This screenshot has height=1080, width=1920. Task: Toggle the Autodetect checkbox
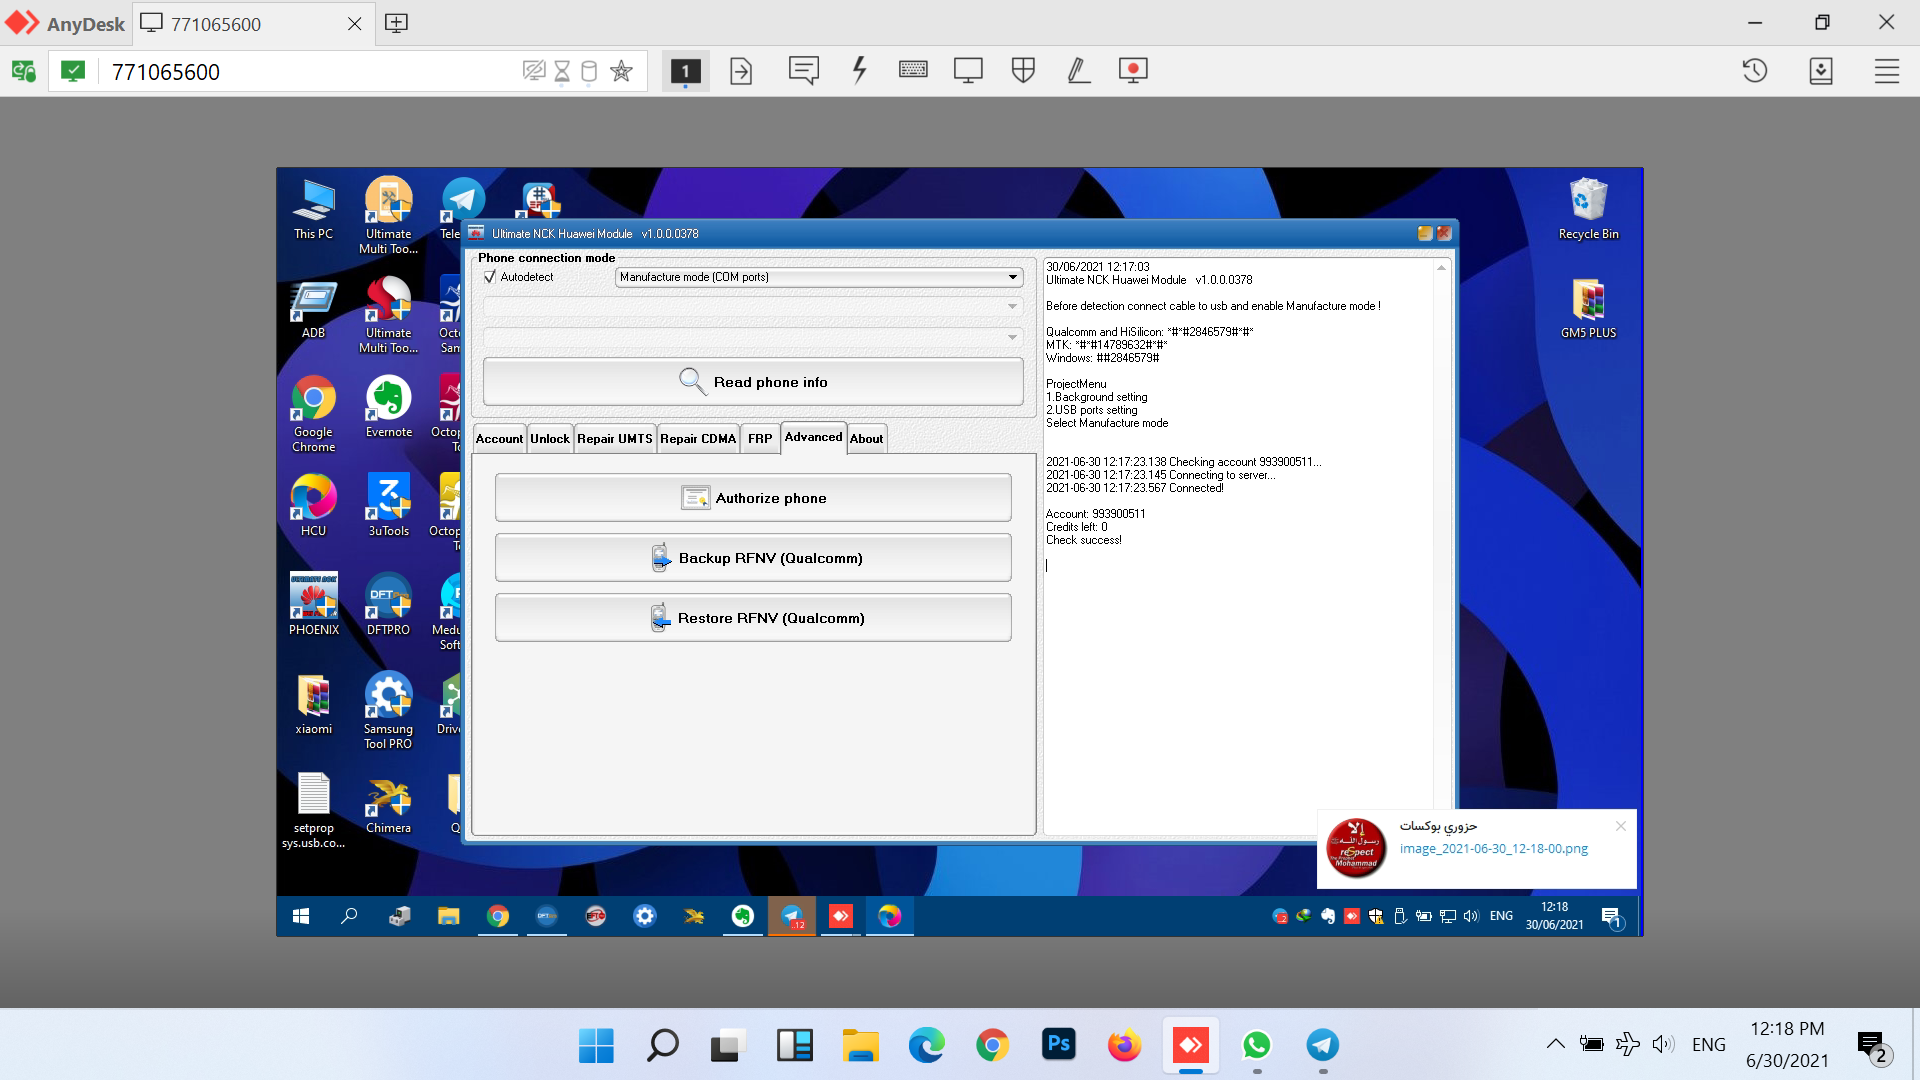pos(490,277)
